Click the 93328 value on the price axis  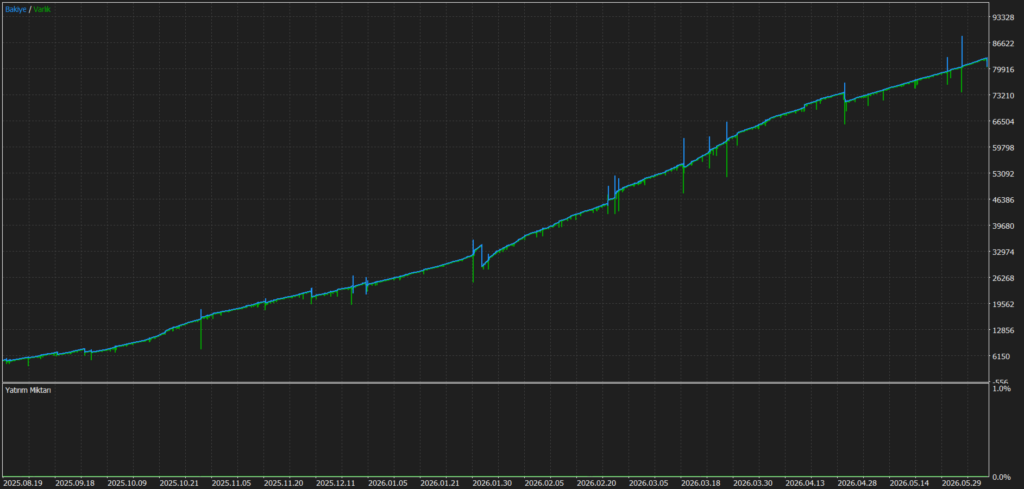pyautogui.click(x=1002, y=17)
